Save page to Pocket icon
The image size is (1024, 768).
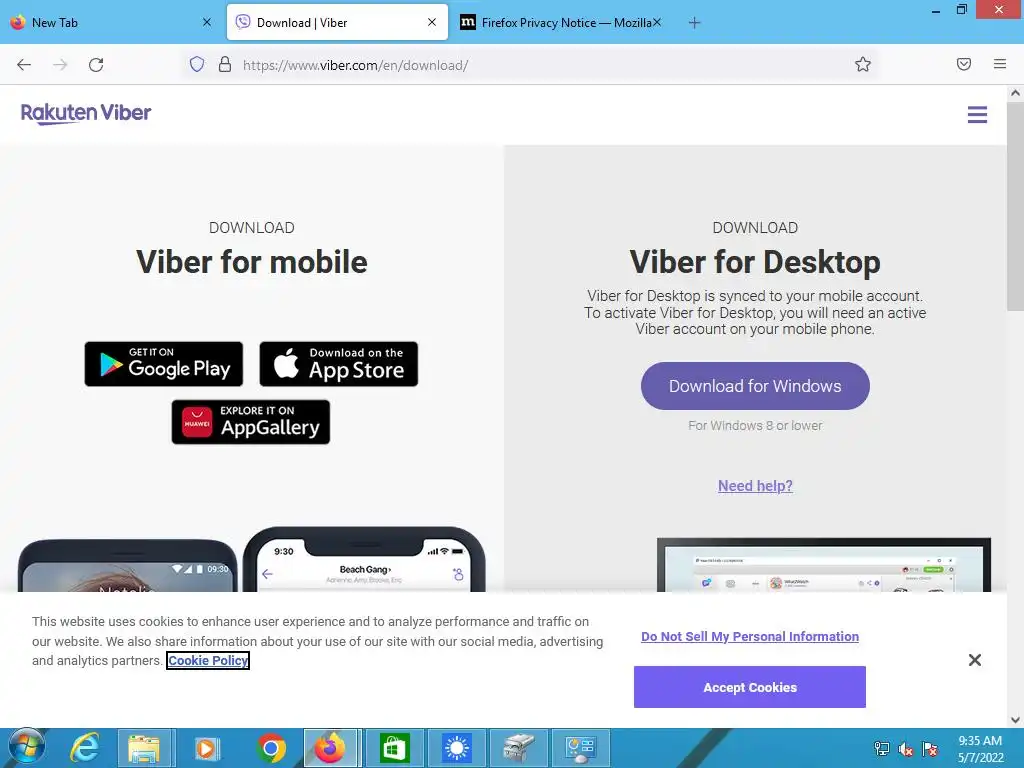pos(964,64)
